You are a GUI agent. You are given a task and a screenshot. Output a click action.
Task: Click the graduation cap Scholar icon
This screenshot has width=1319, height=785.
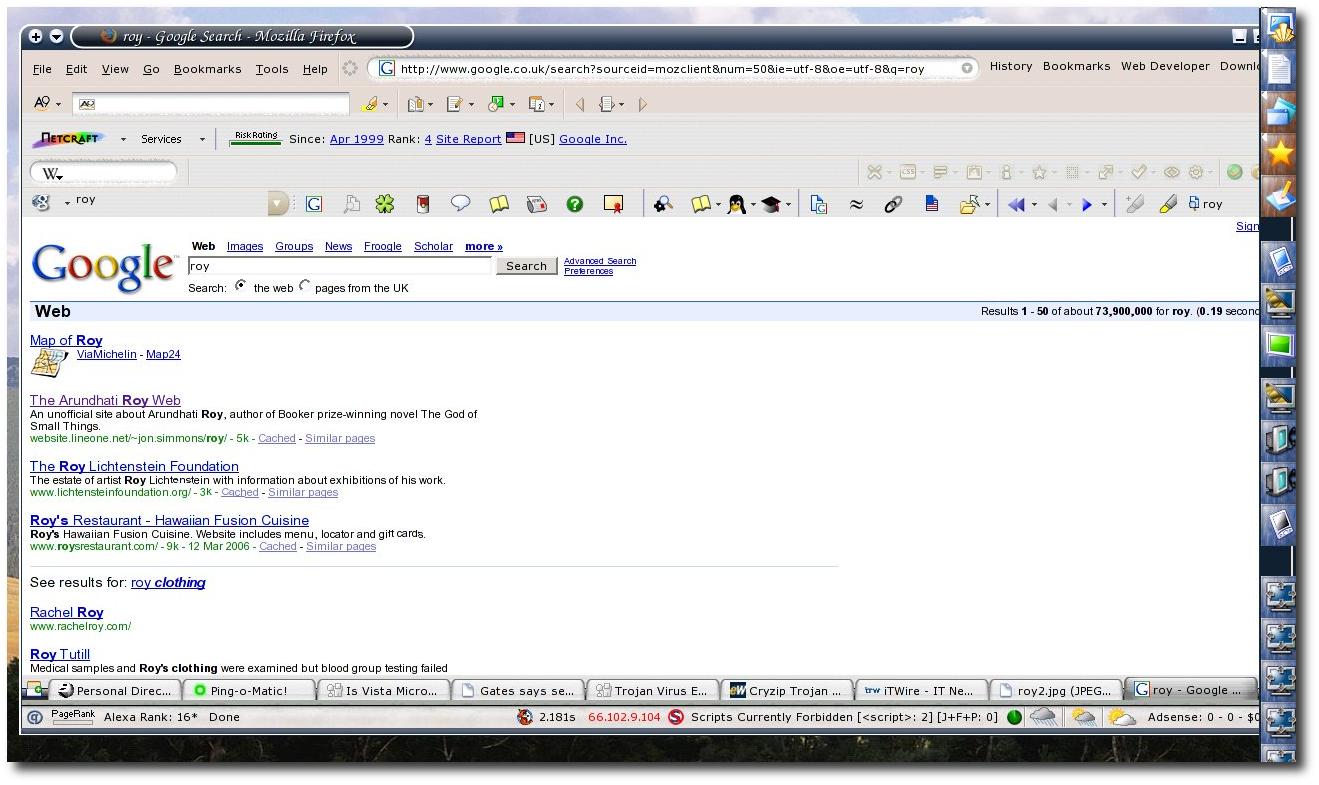click(770, 204)
